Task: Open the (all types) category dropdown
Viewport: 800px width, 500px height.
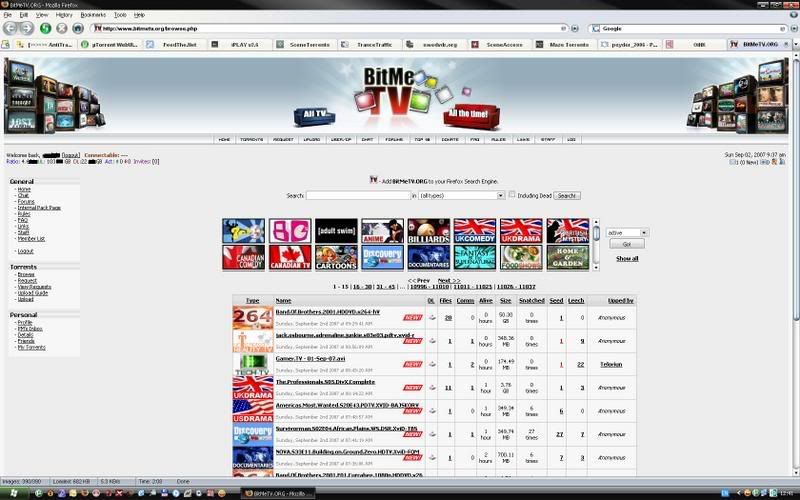Action: coord(461,195)
